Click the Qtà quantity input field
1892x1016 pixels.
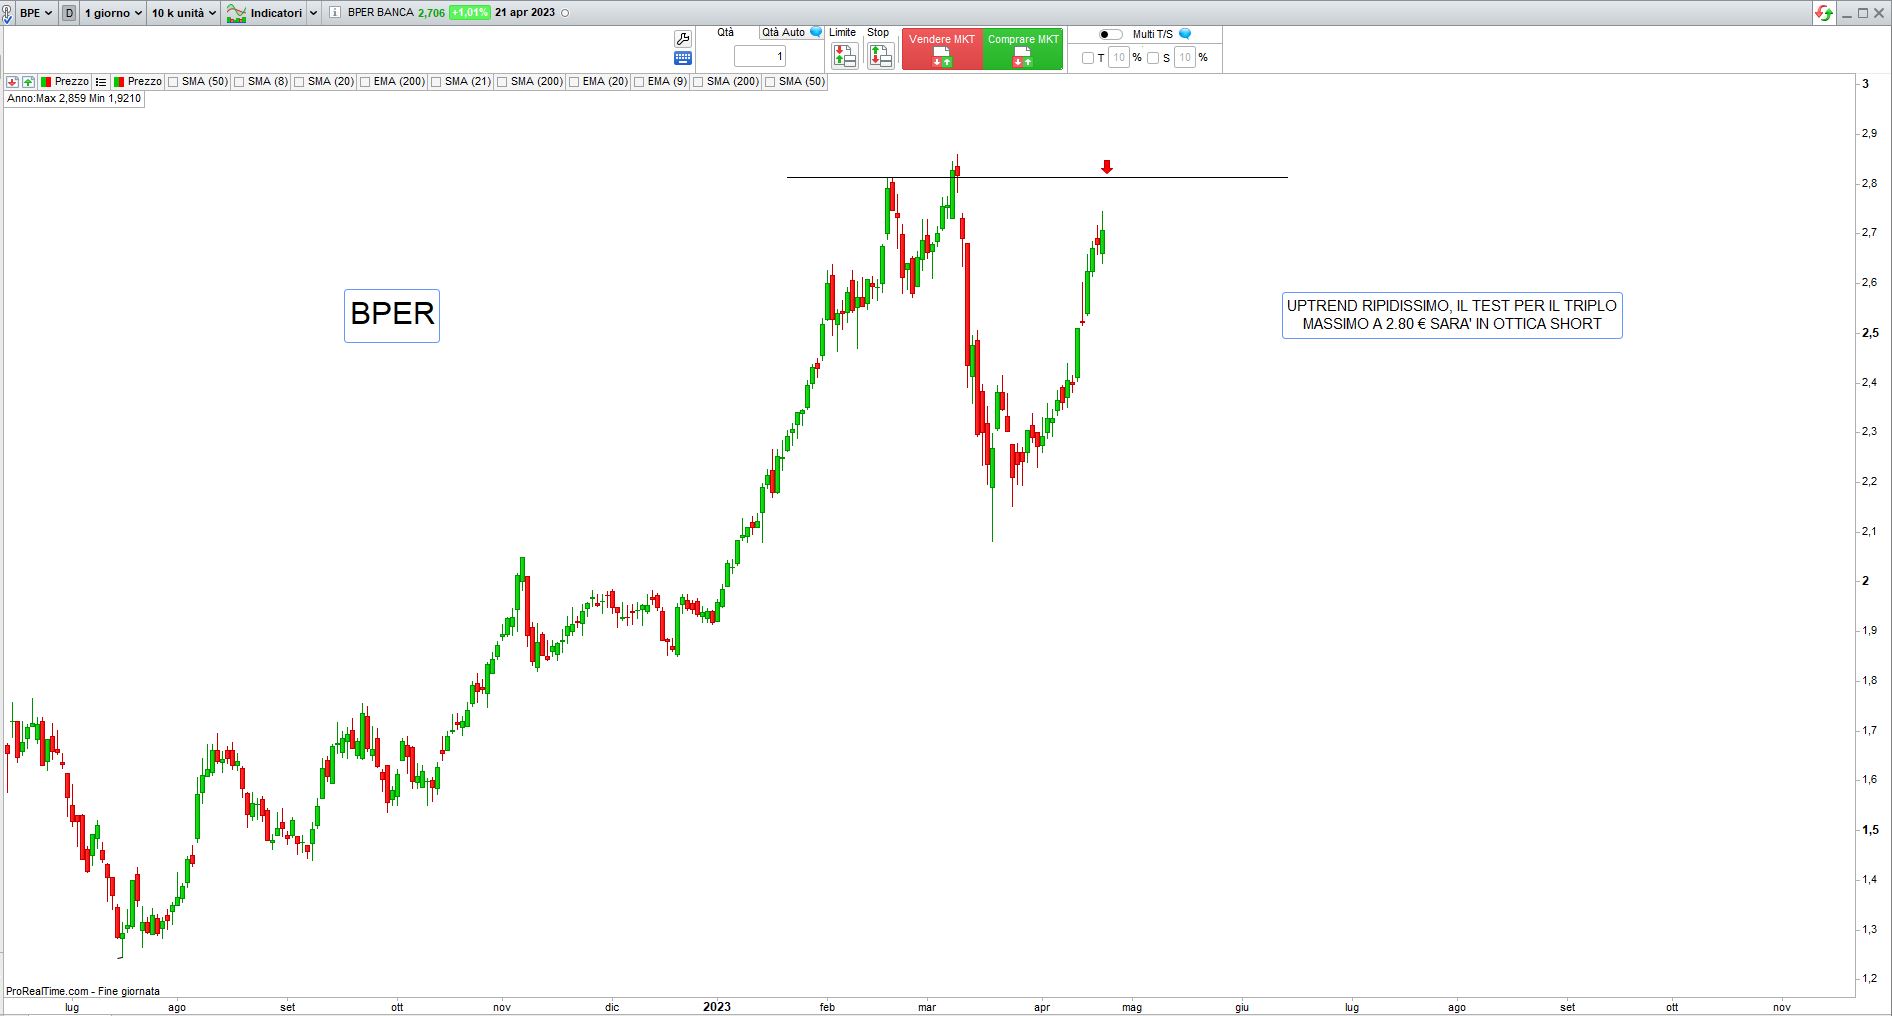click(x=760, y=56)
